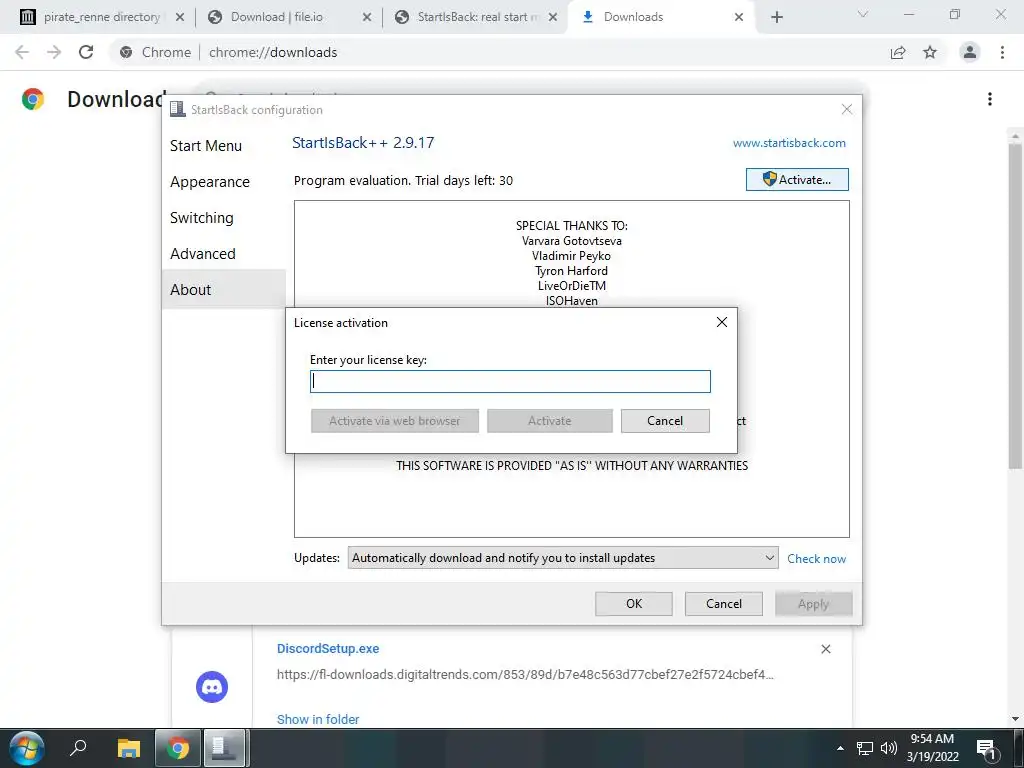This screenshot has height=768, width=1024.
Task: Click the Activate button in License dialog
Action: pos(549,421)
